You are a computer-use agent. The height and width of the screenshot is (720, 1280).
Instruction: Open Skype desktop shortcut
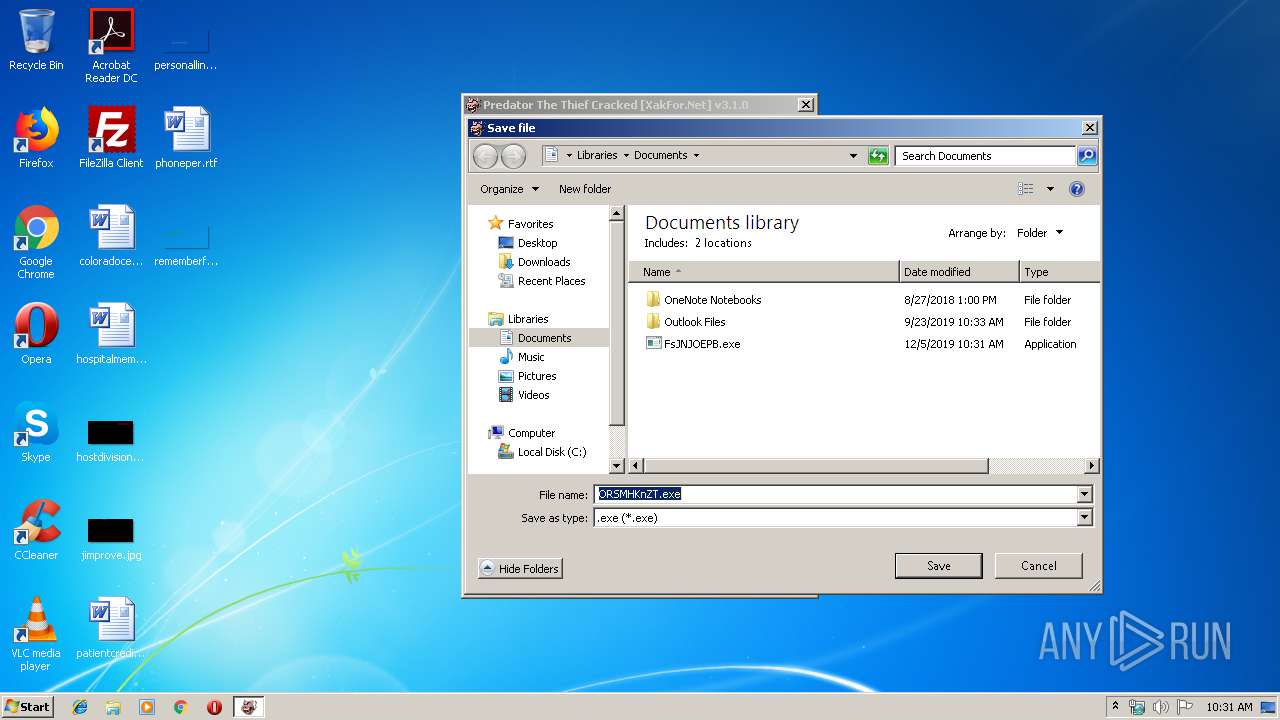36,432
